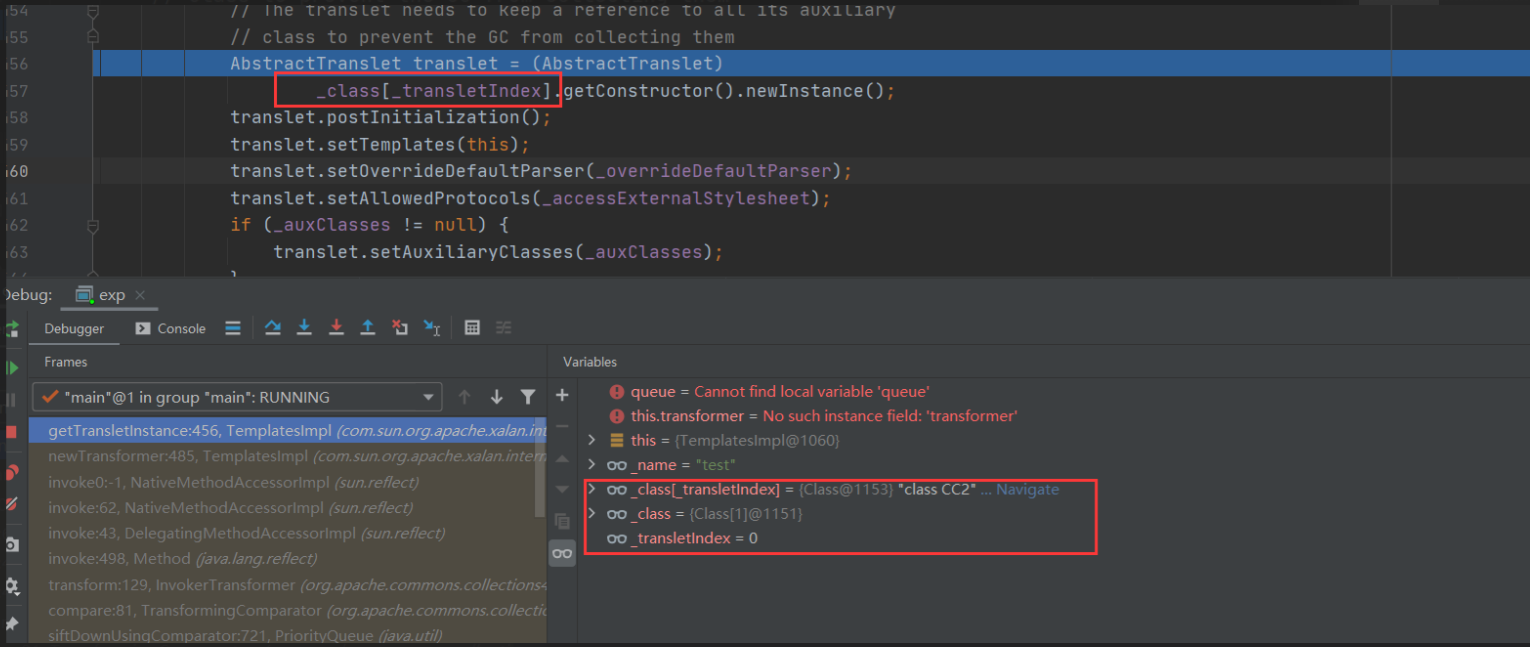Click the duplicate watch copy icon
Viewport: 1530px width, 647px height.
(x=562, y=521)
